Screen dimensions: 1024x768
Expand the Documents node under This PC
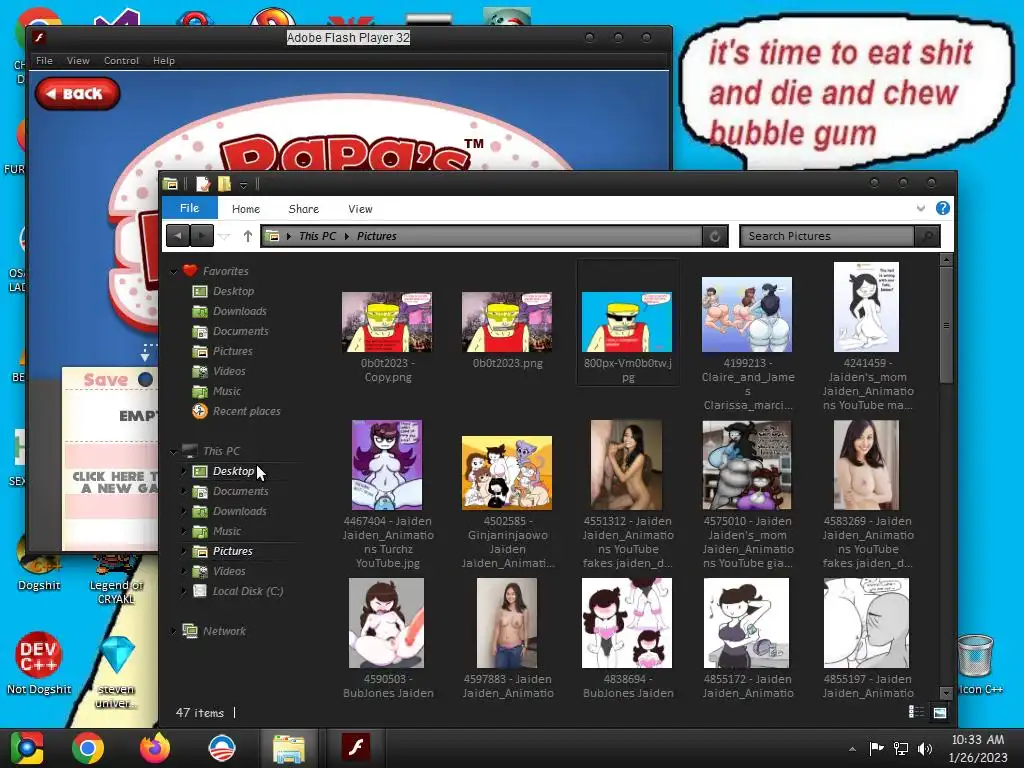184,491
